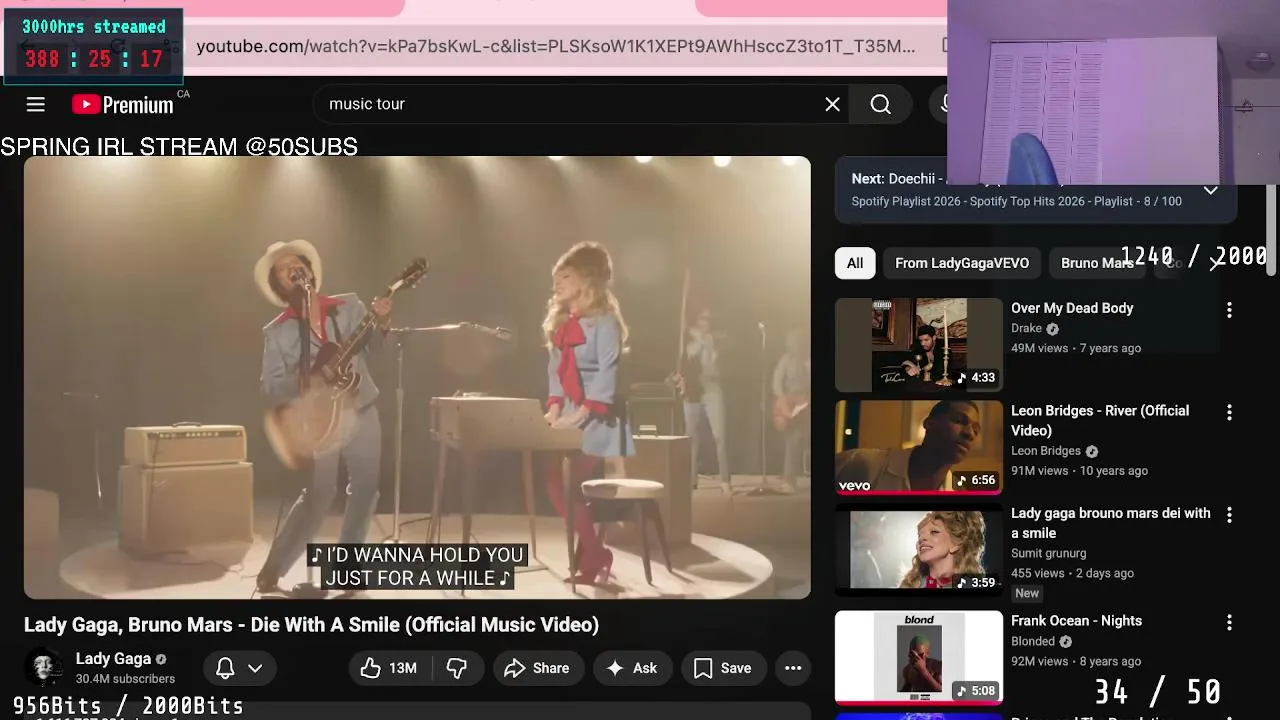Select the "All" filter chip

pos(855,263)
